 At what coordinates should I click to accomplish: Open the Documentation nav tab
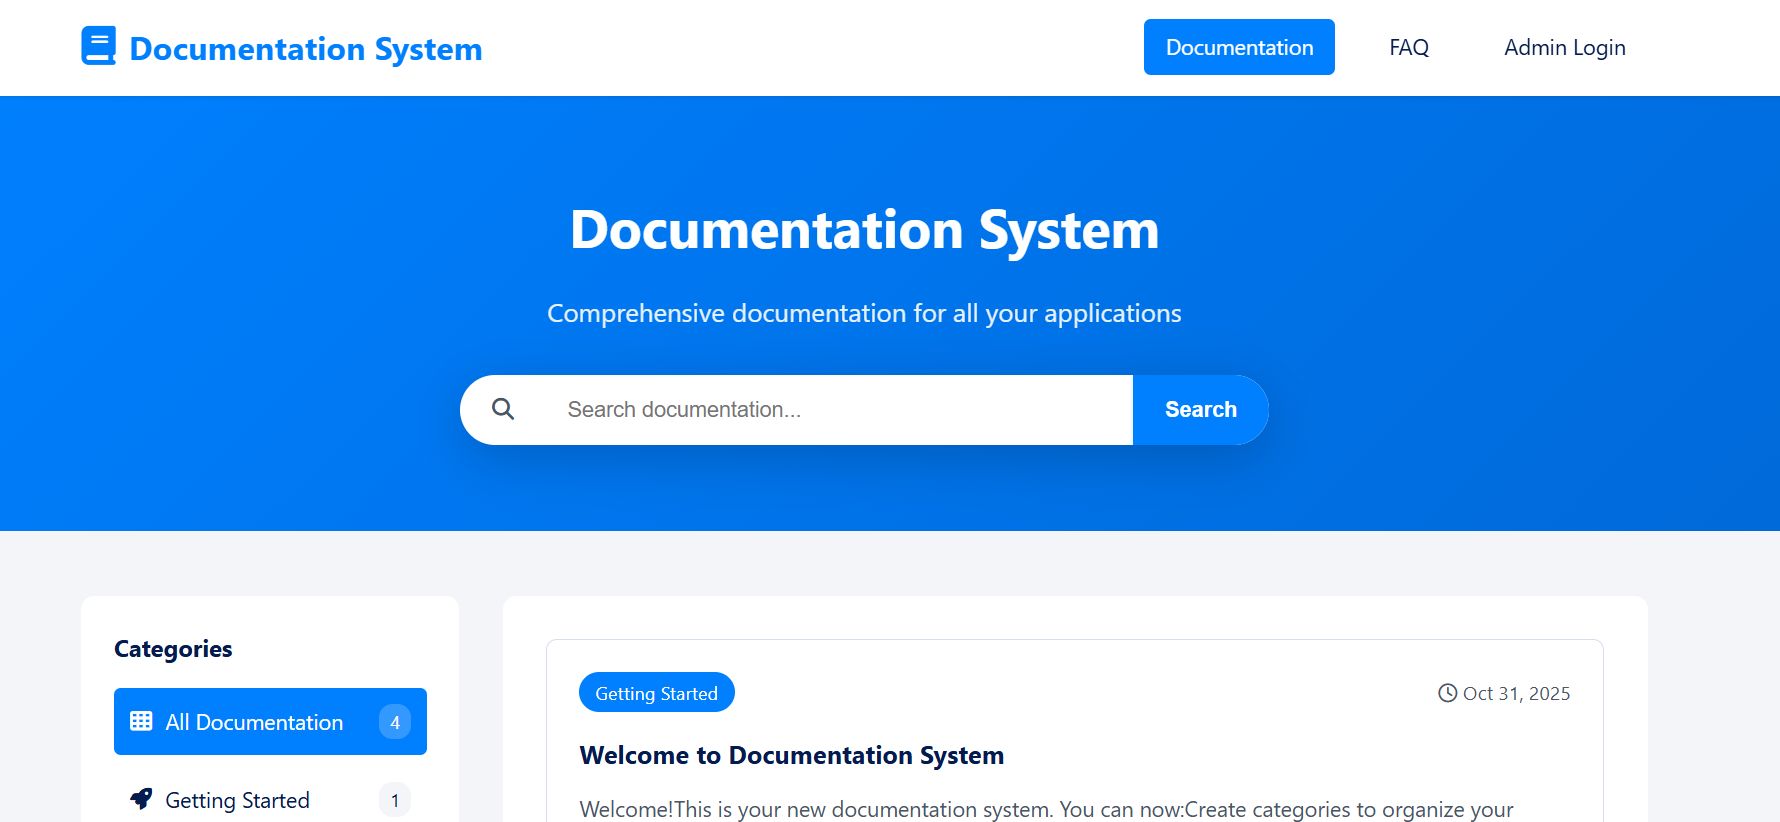tap(1239, 47)
